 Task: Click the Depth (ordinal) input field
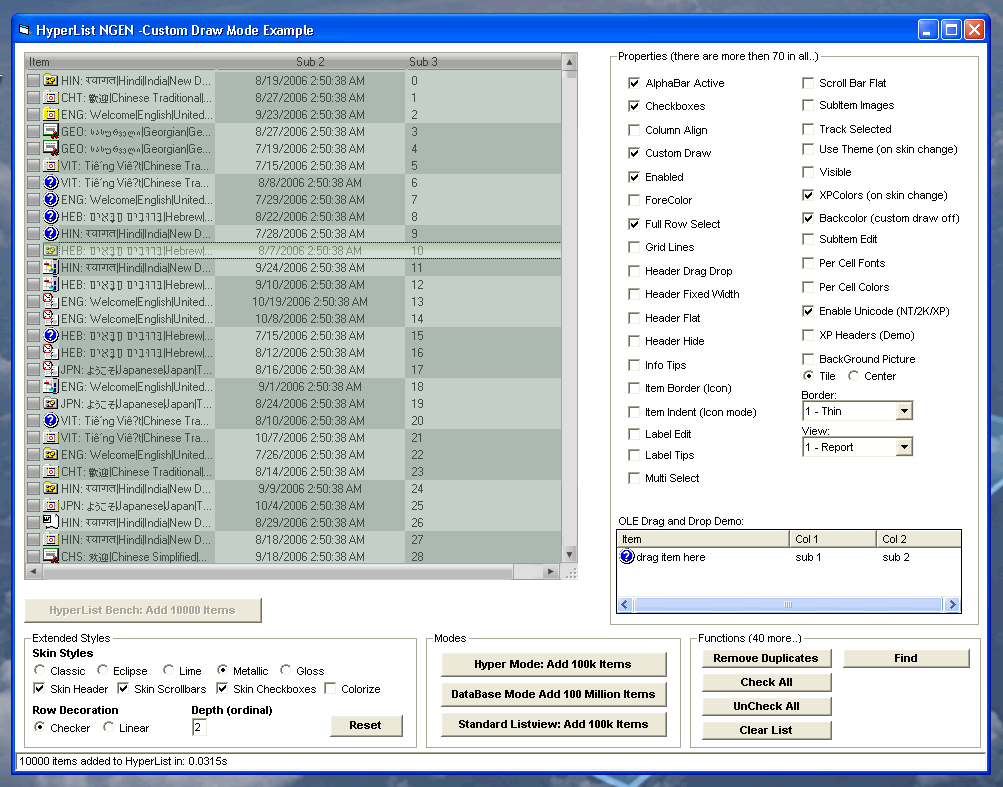[199, 727]
